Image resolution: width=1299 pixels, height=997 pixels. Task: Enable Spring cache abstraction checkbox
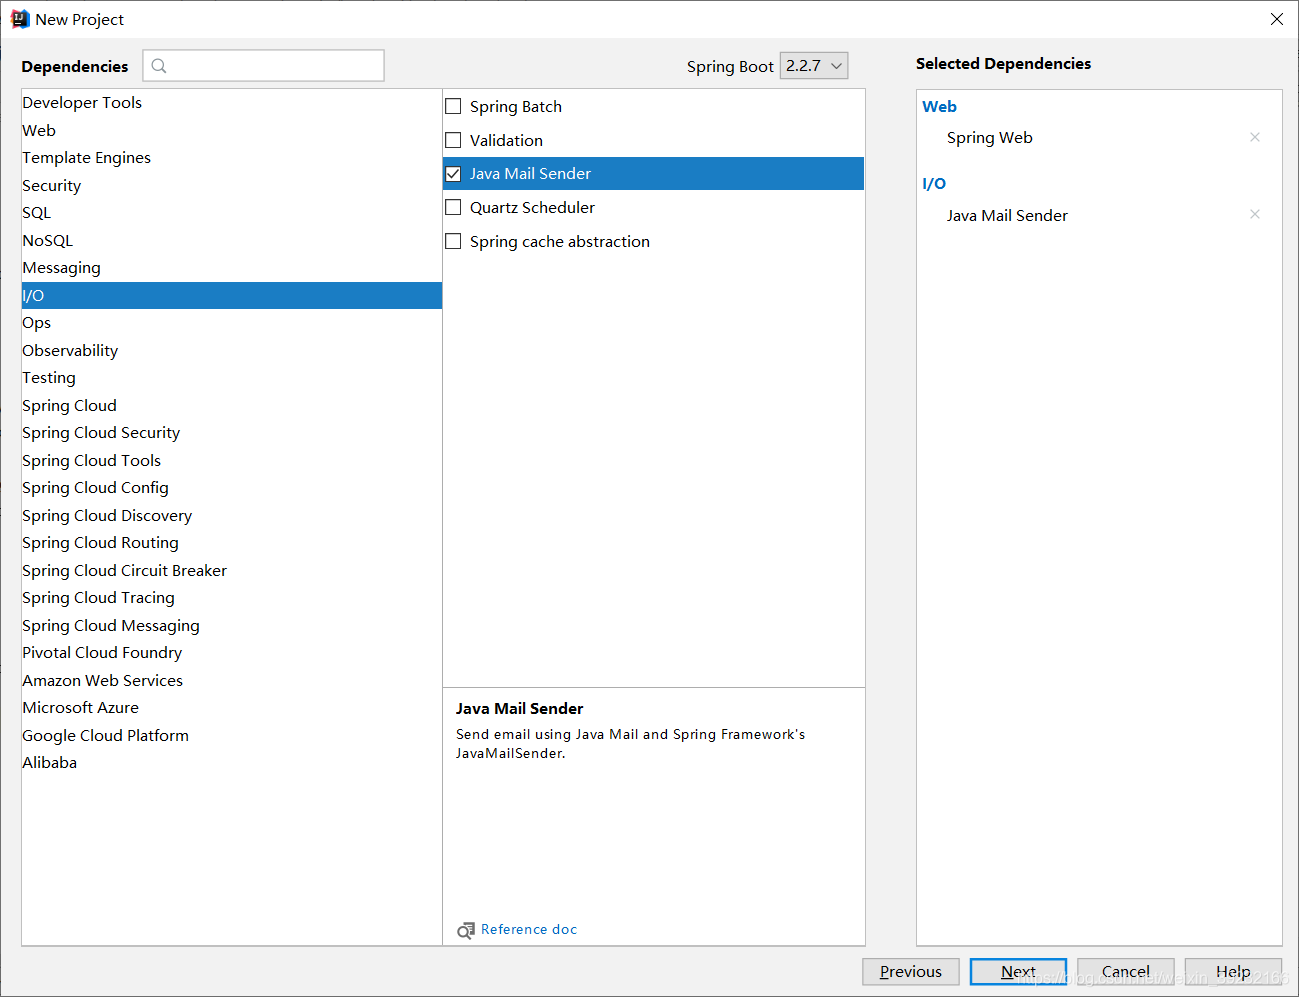point(453,241)
